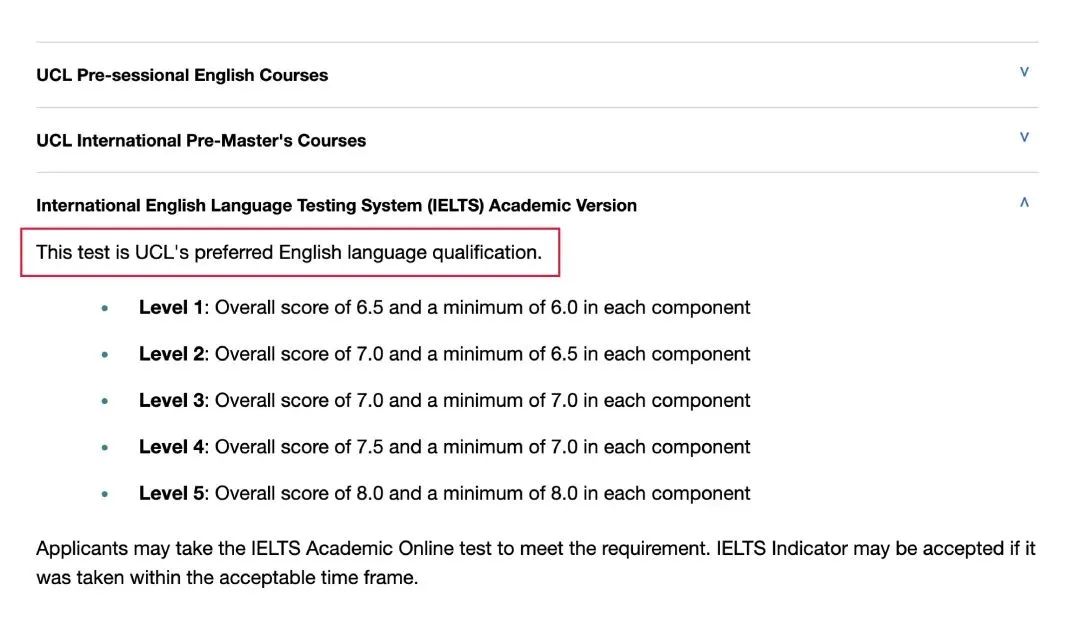Click the bullet point beside Level 4
Image resolution: width=1080 pixels, height=624 pixels.
click(x=104, y=448)
